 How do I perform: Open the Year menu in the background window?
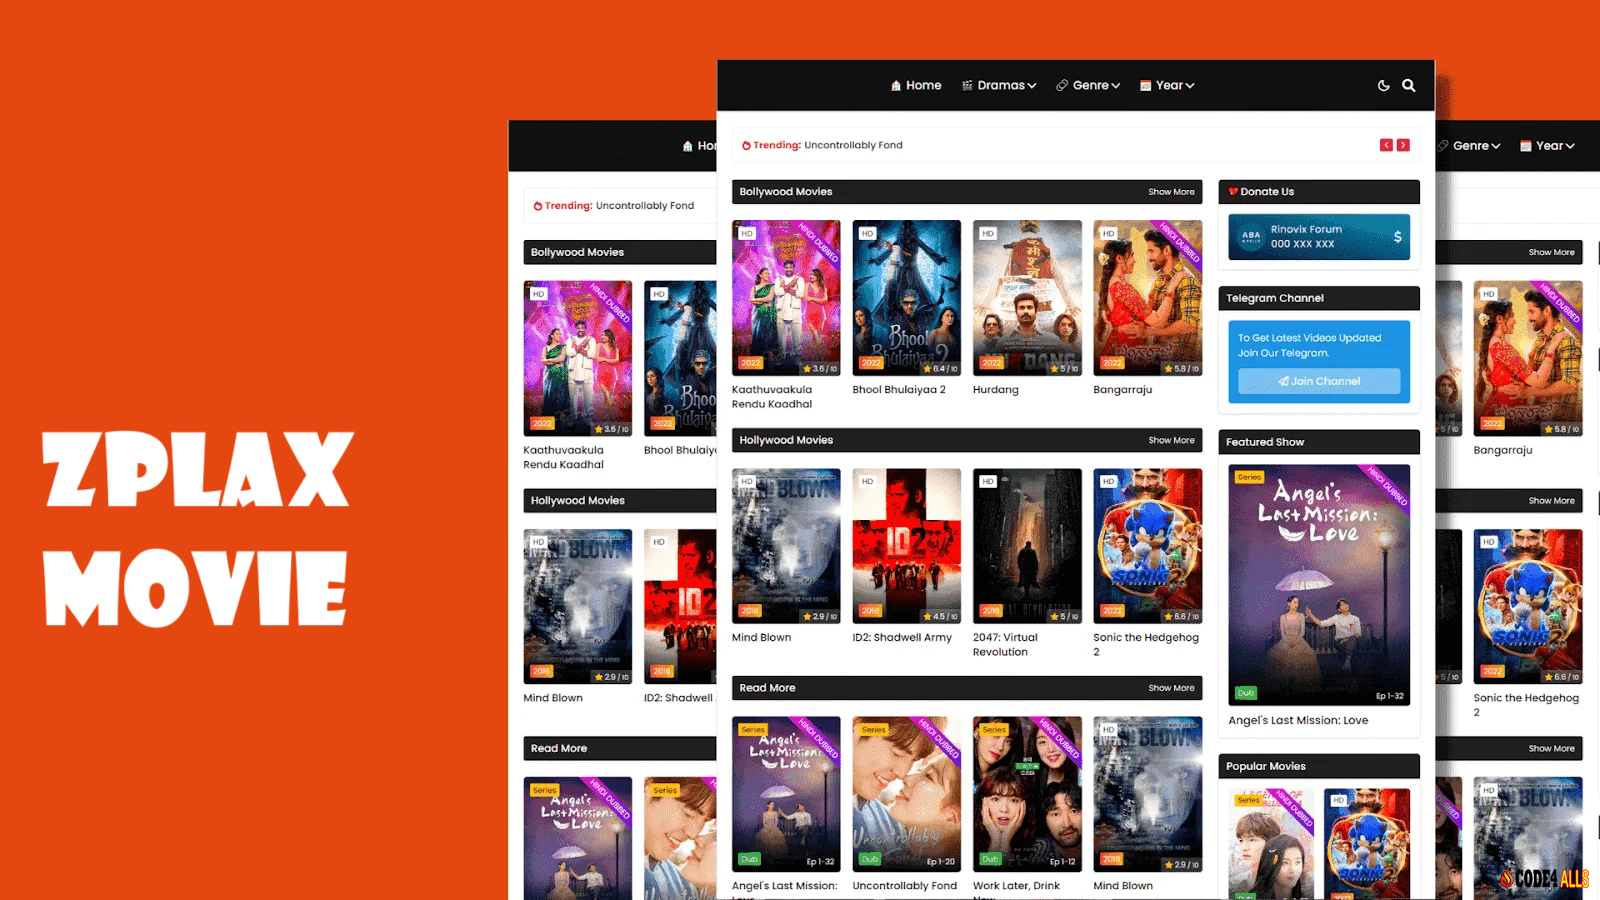tap(1547, 146)
